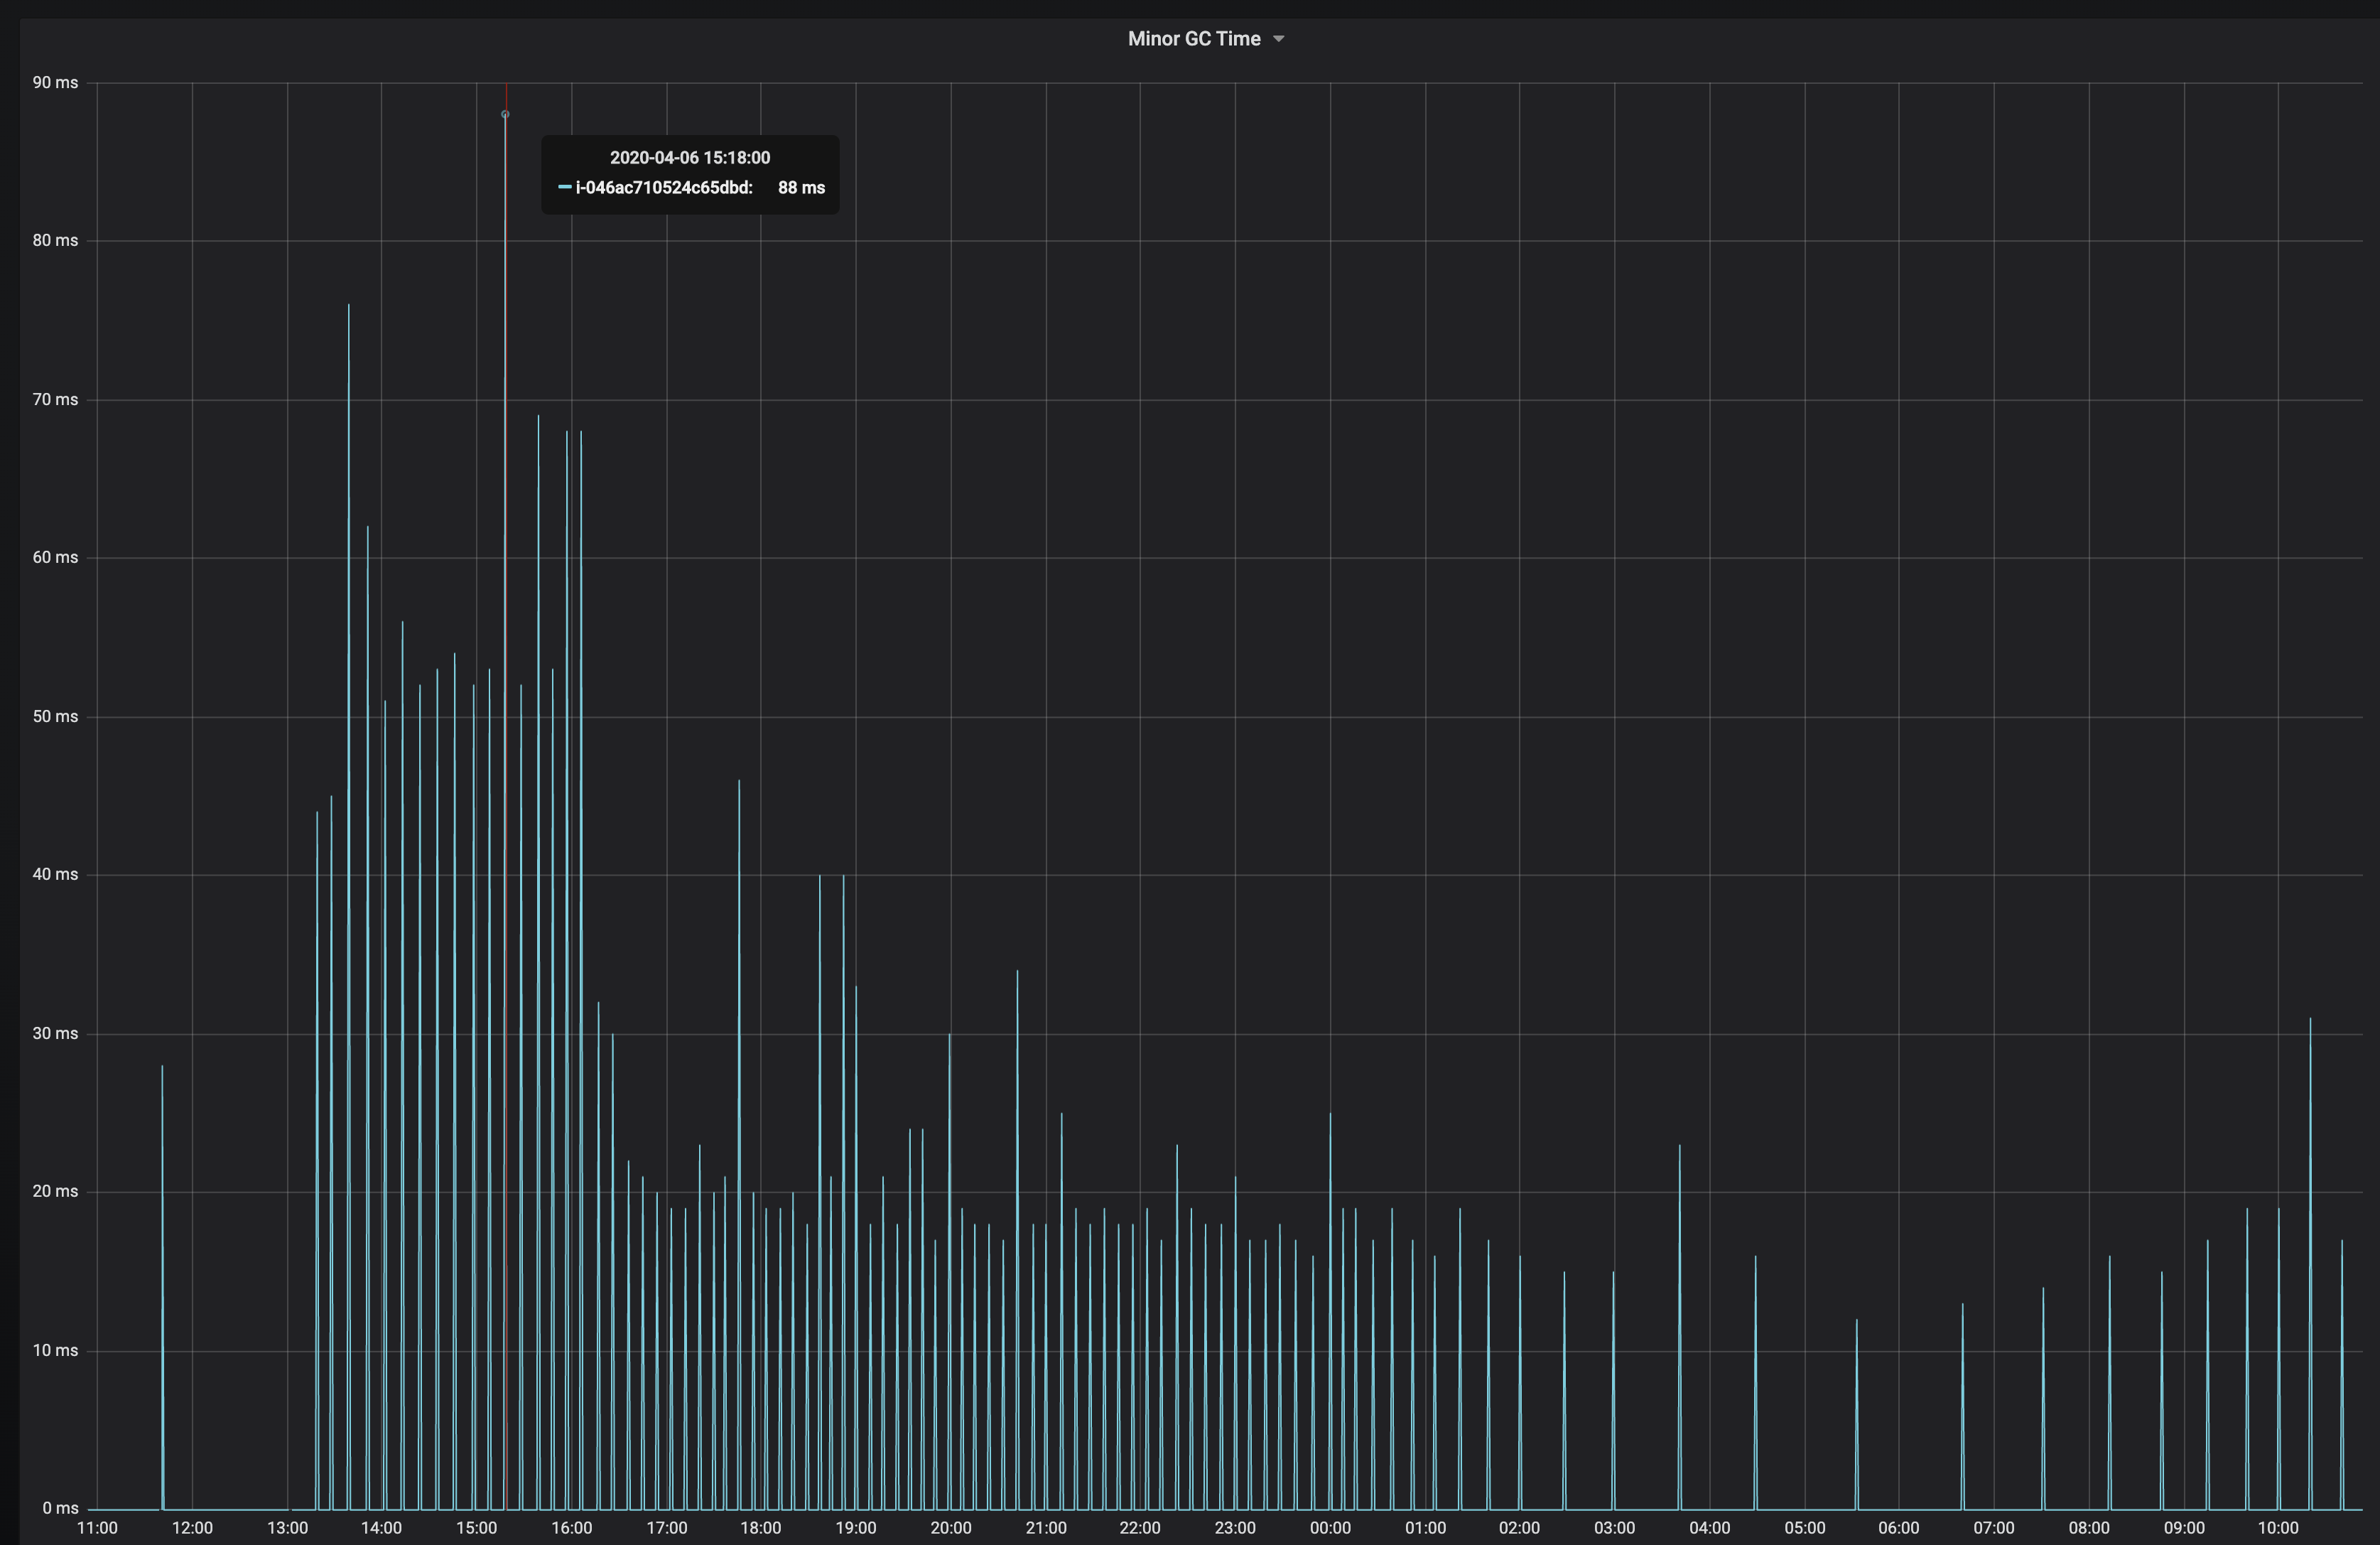The image size is (2380, 1545).
Task: Click the 12 ms spike peak after 05:00
Action: coord(1856,1321)
